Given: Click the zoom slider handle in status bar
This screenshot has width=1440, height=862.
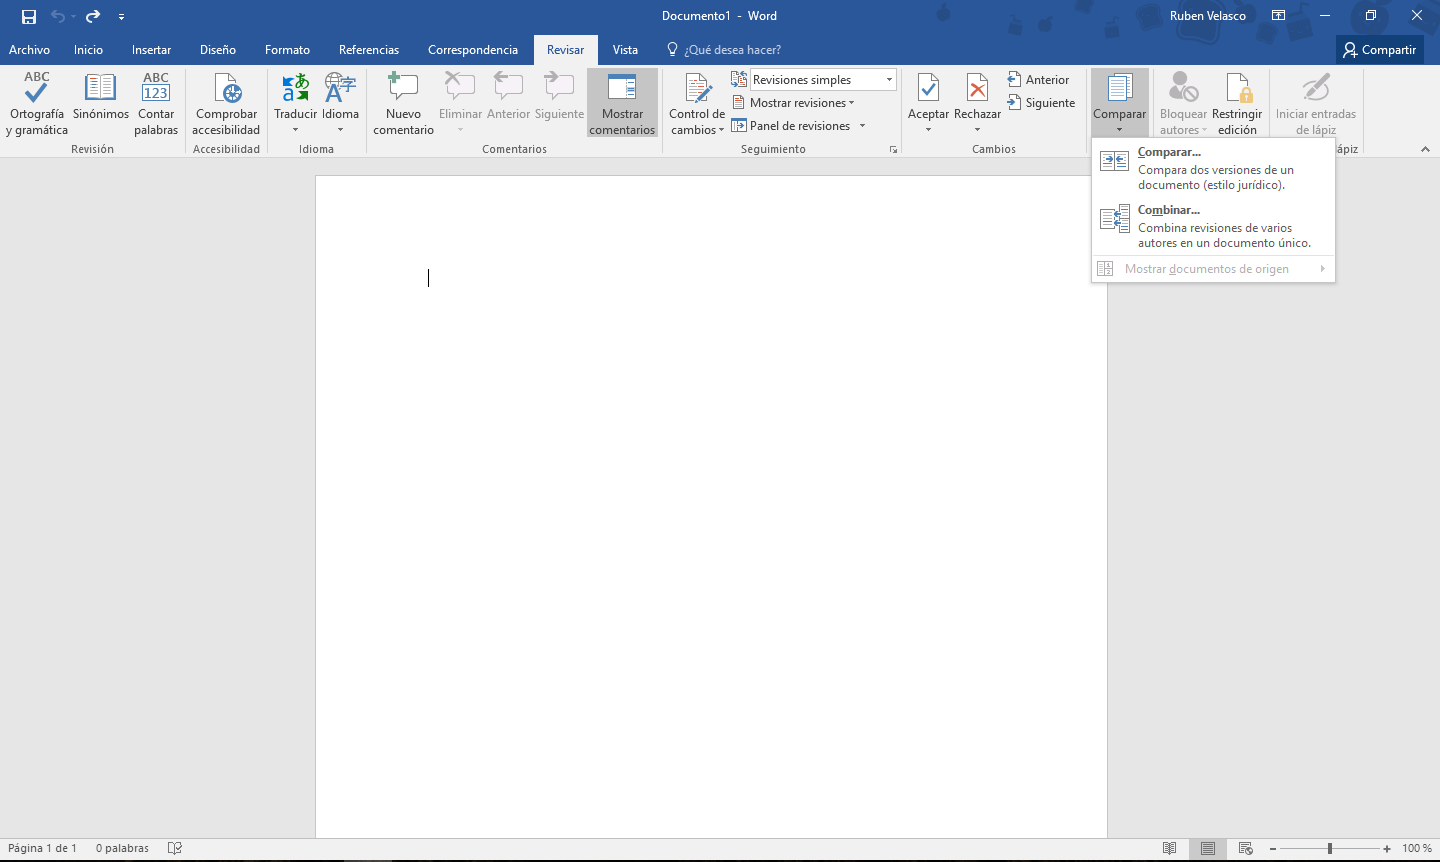Looking at the screenshot, I should tap(1330, 848).
